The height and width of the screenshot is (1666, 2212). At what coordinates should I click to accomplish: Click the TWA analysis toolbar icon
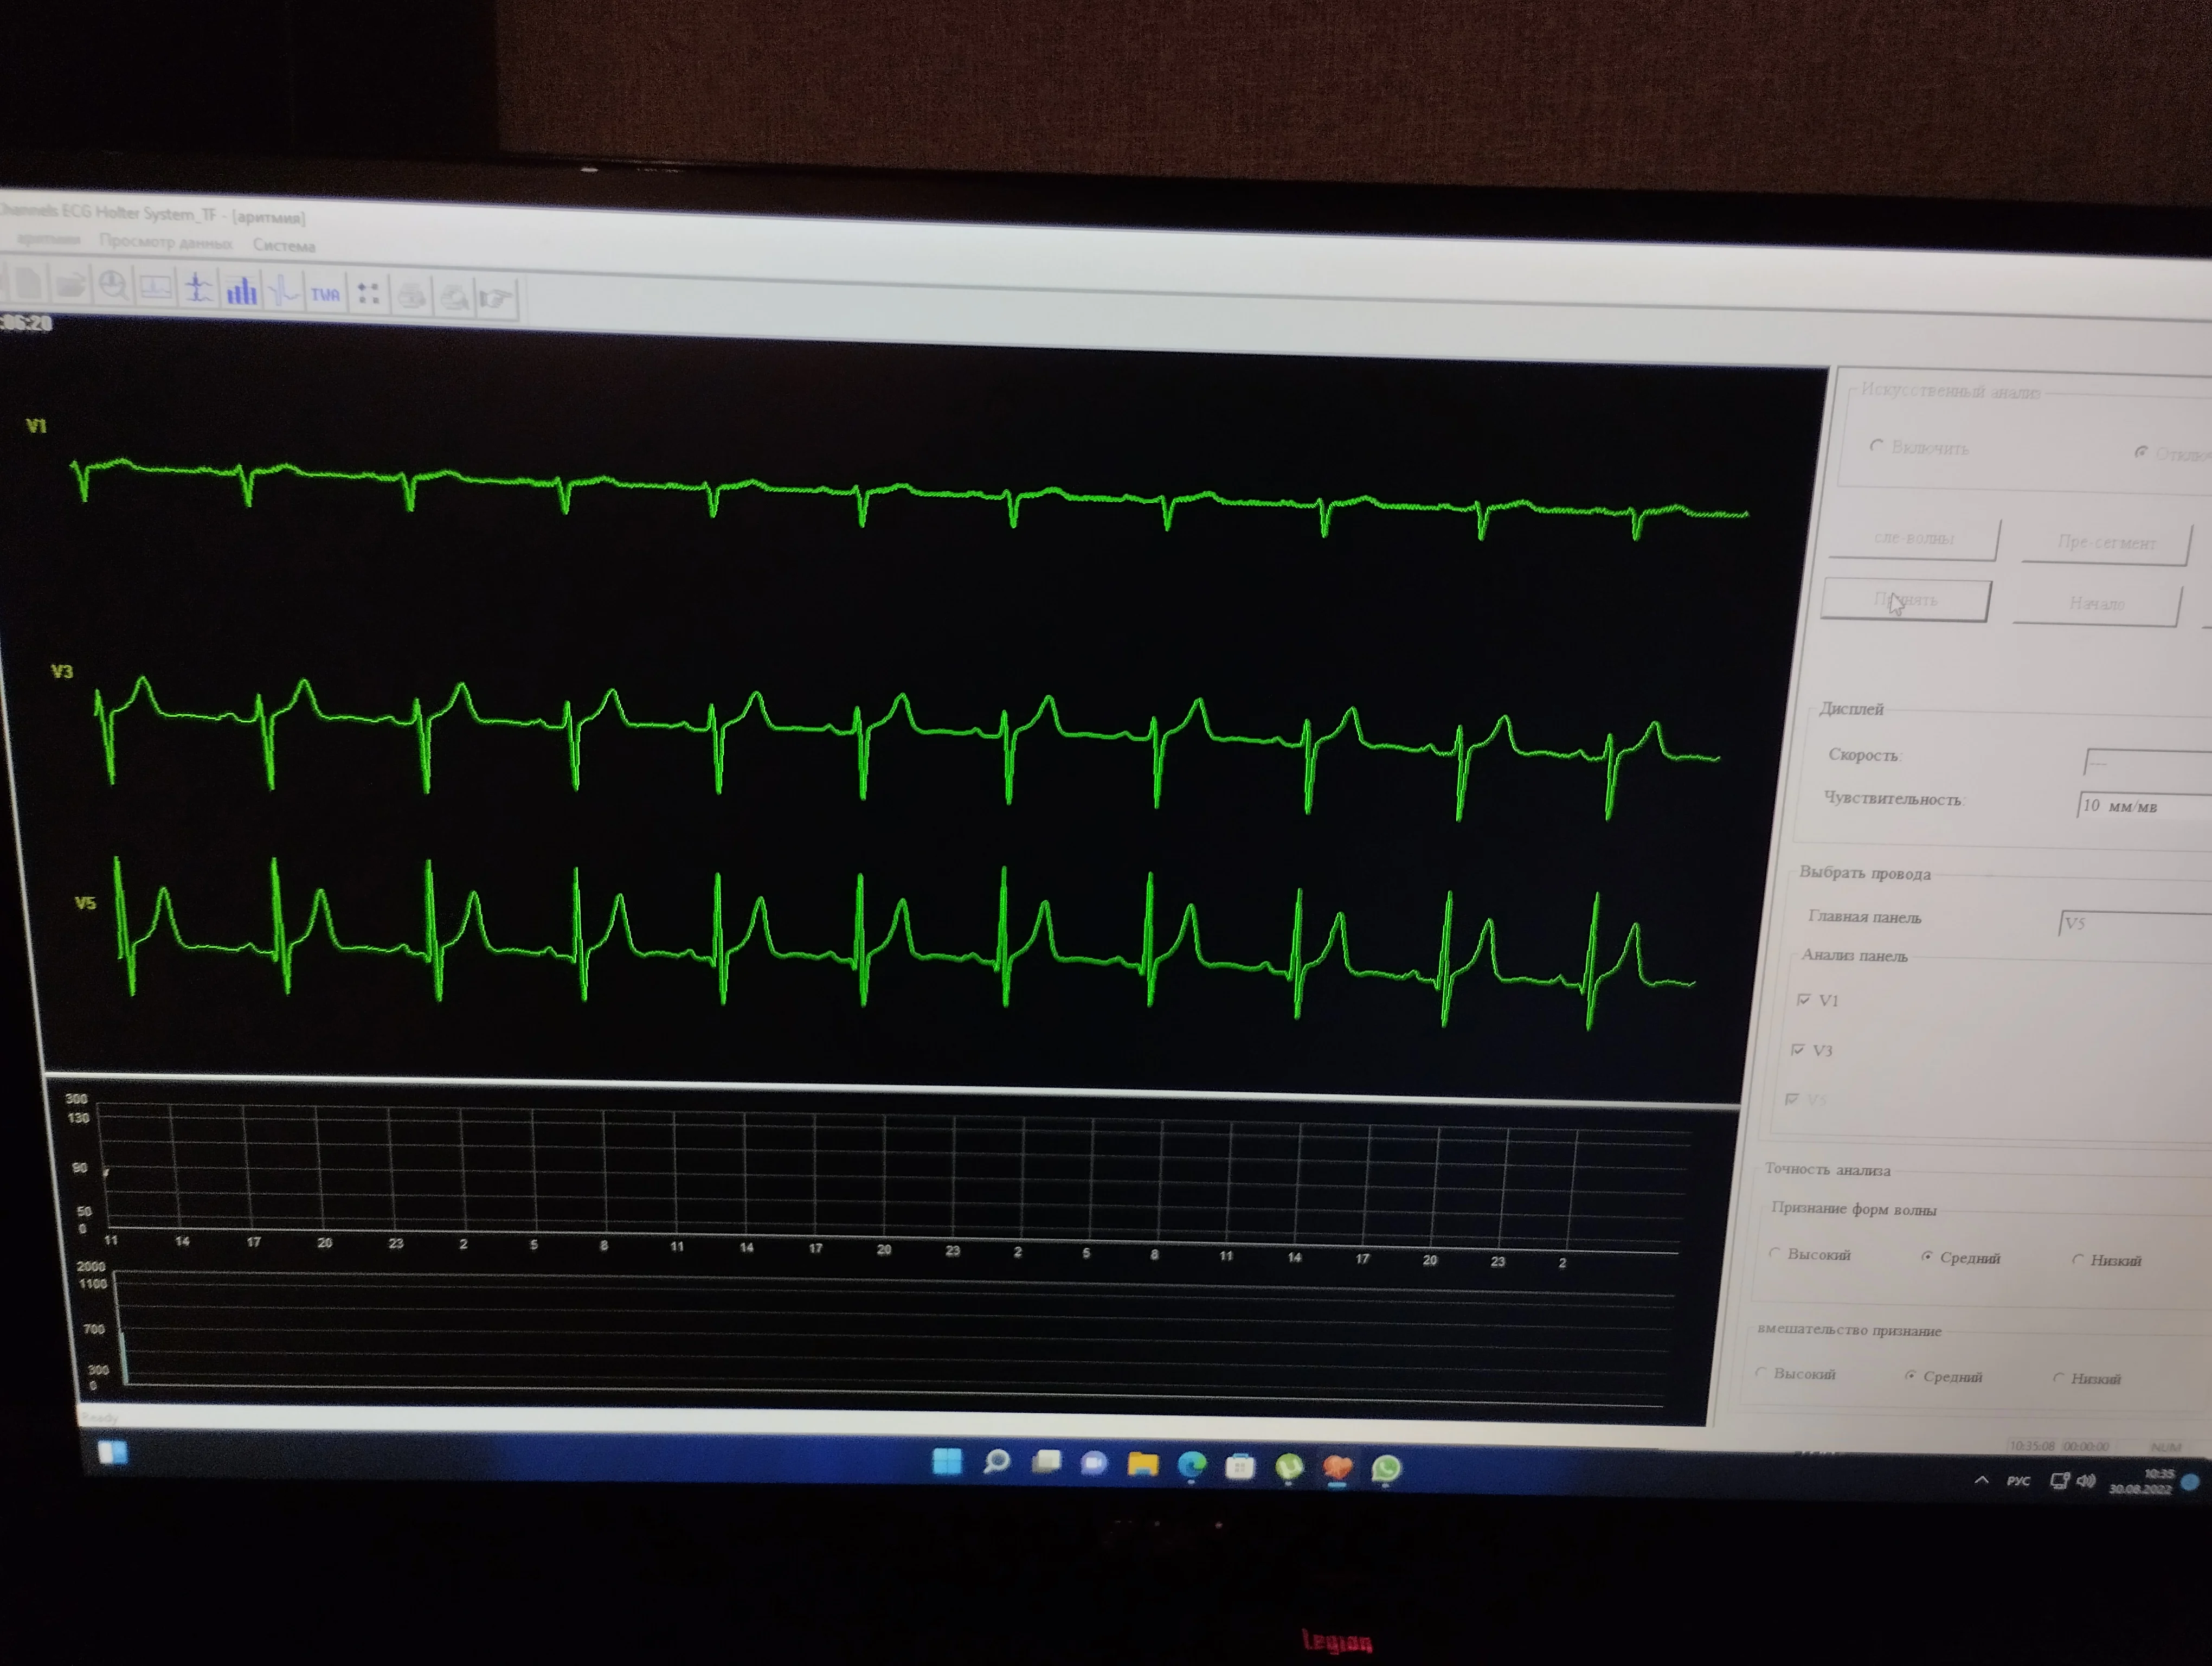[325, 294]
